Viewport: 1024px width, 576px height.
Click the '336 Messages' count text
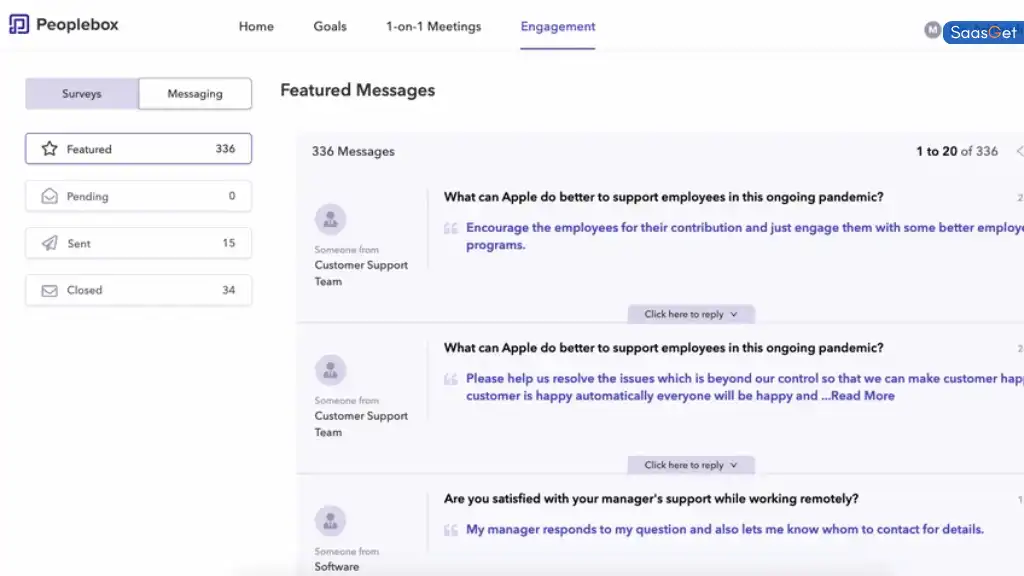(x=353, y=152)
